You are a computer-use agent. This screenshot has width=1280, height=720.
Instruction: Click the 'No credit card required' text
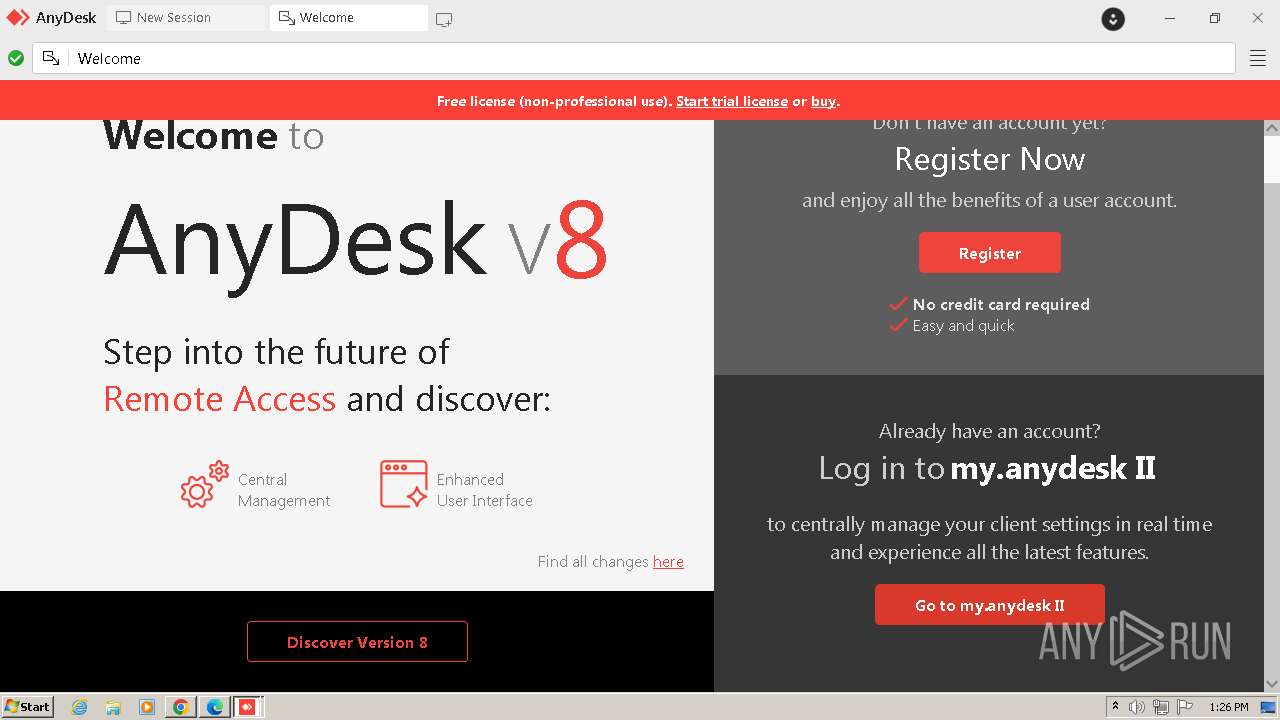1001,304
